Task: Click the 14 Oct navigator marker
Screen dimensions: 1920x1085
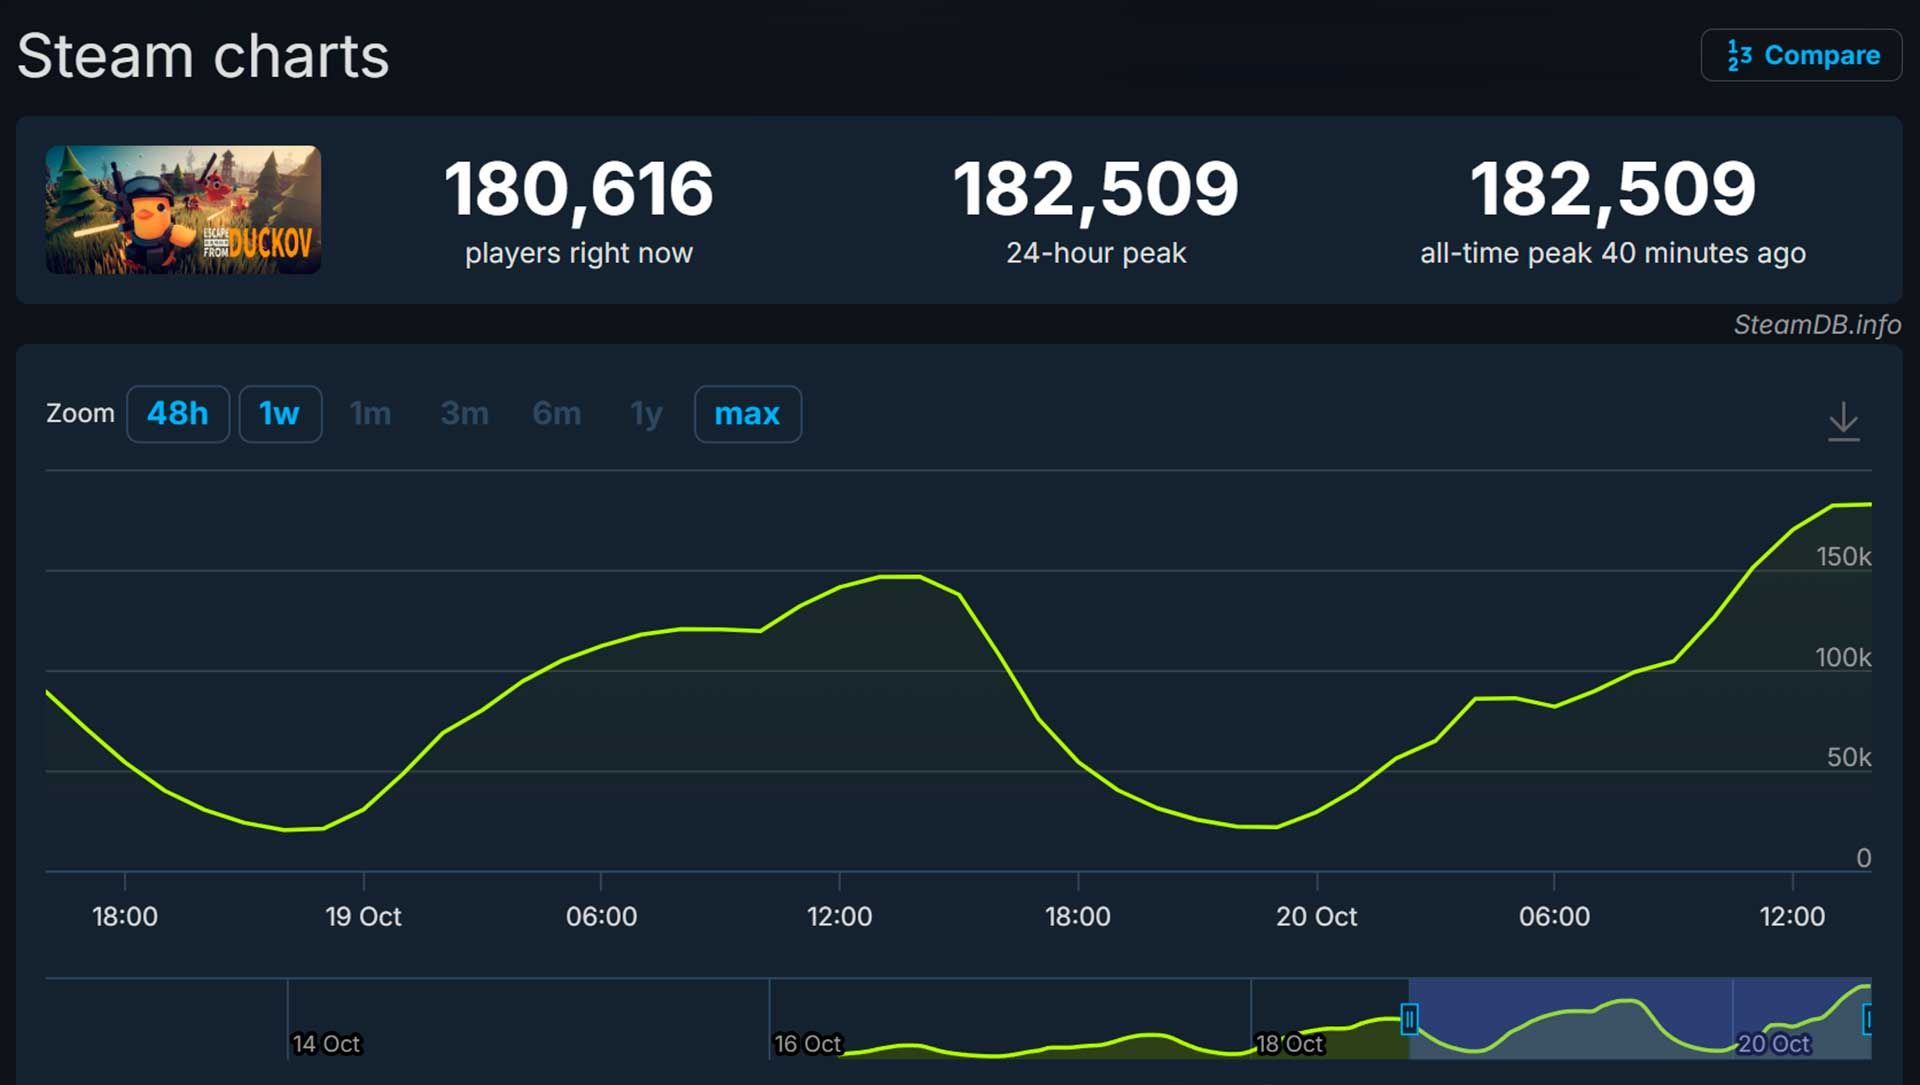Action: 326,1044
